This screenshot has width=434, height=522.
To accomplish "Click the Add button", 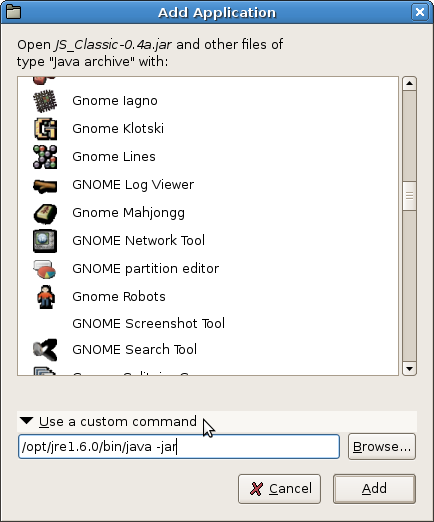I will (x=374, y=488).
